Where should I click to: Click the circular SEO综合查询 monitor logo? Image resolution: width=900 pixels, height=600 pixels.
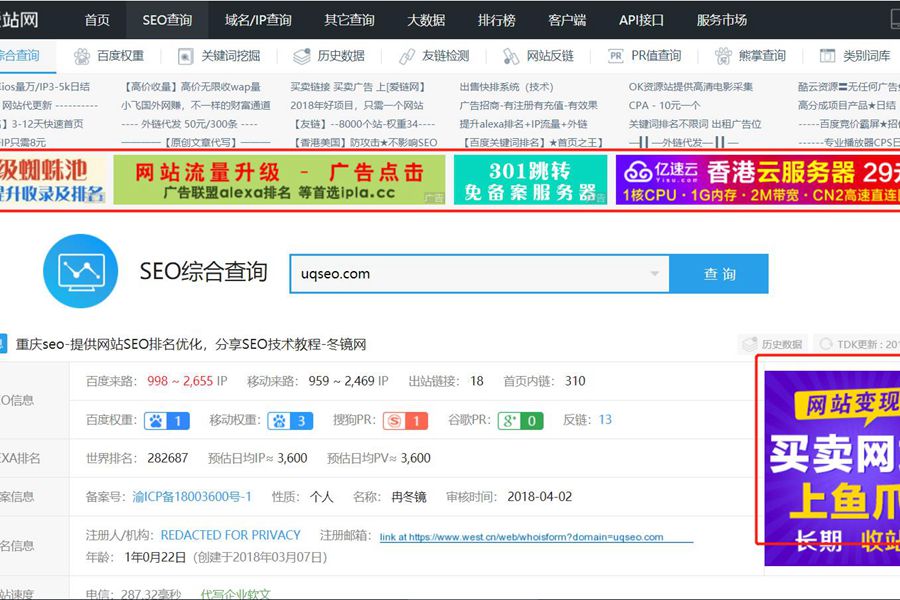coord(80,272)
